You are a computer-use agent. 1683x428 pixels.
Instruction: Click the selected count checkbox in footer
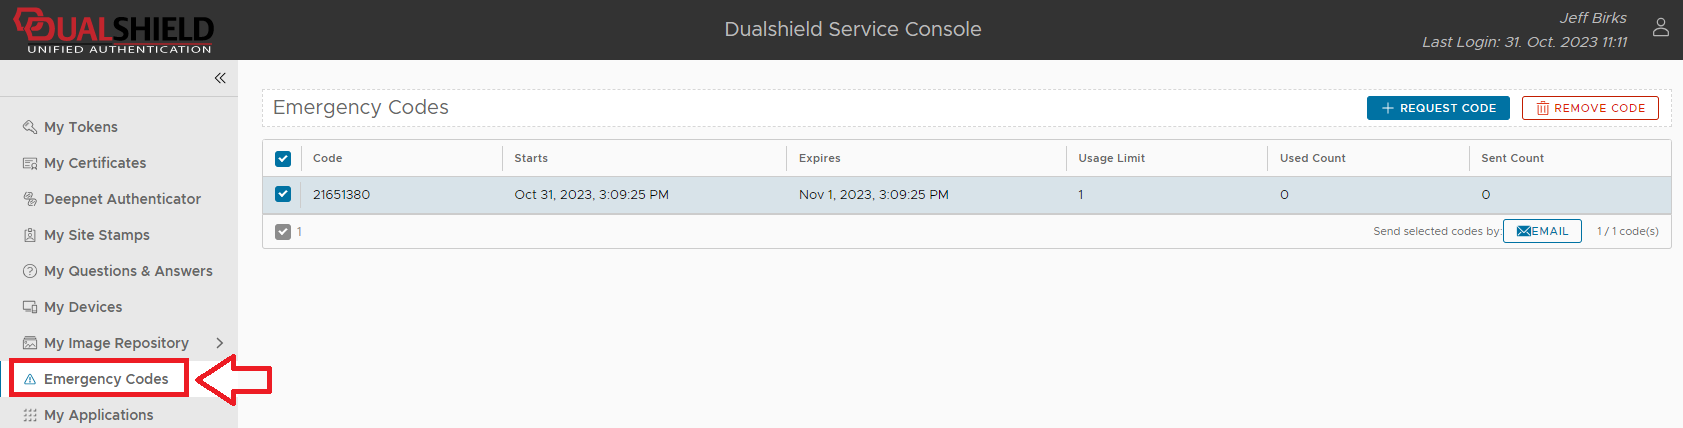tap(283, 232)
